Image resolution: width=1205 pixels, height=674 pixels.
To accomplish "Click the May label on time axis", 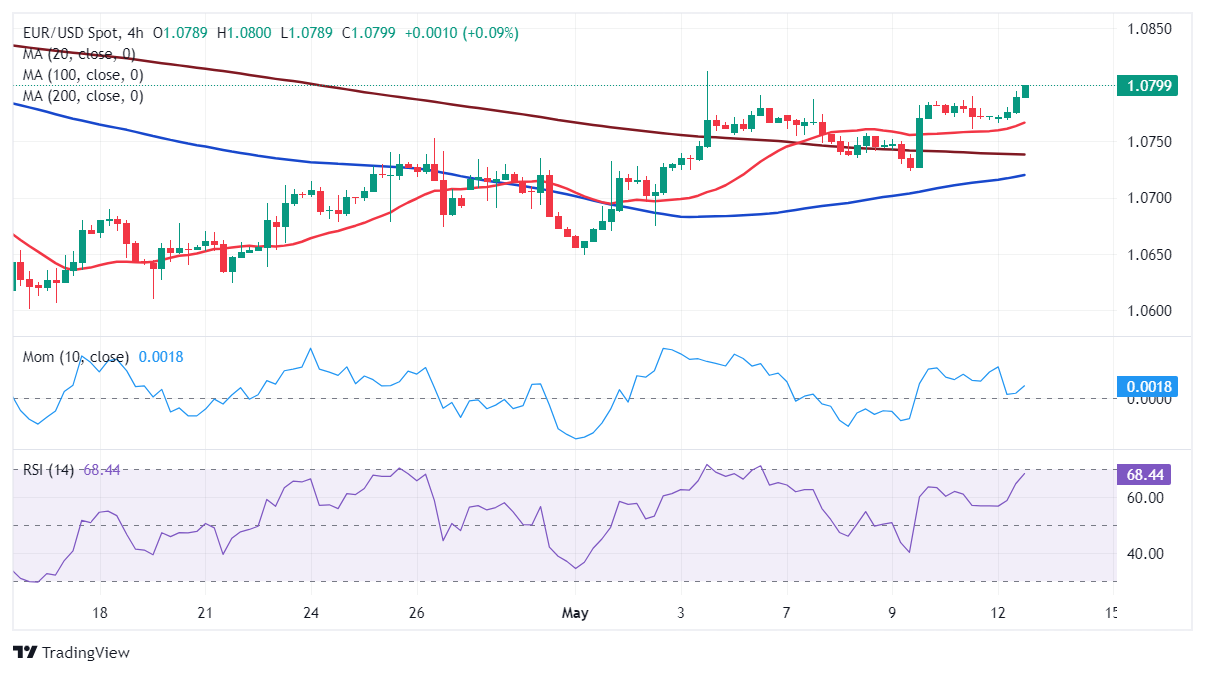I will tap(575, 612).
